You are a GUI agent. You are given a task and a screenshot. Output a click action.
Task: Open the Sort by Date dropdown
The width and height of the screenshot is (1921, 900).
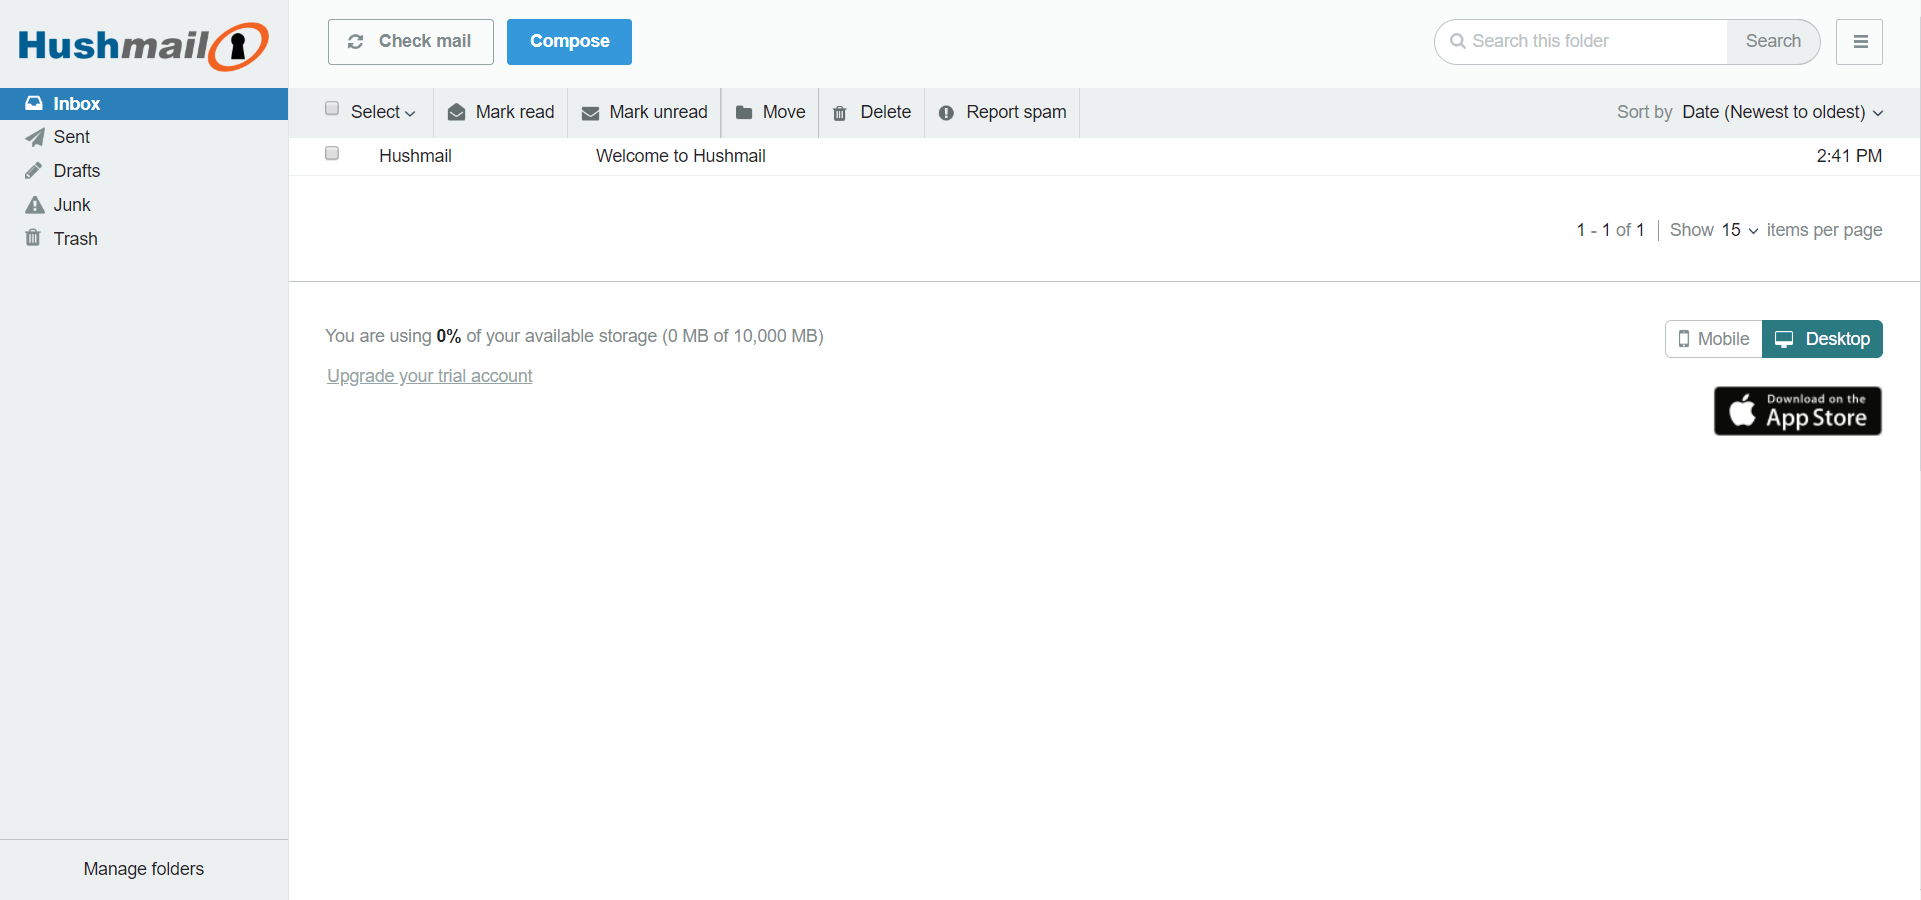(1783, 112)
